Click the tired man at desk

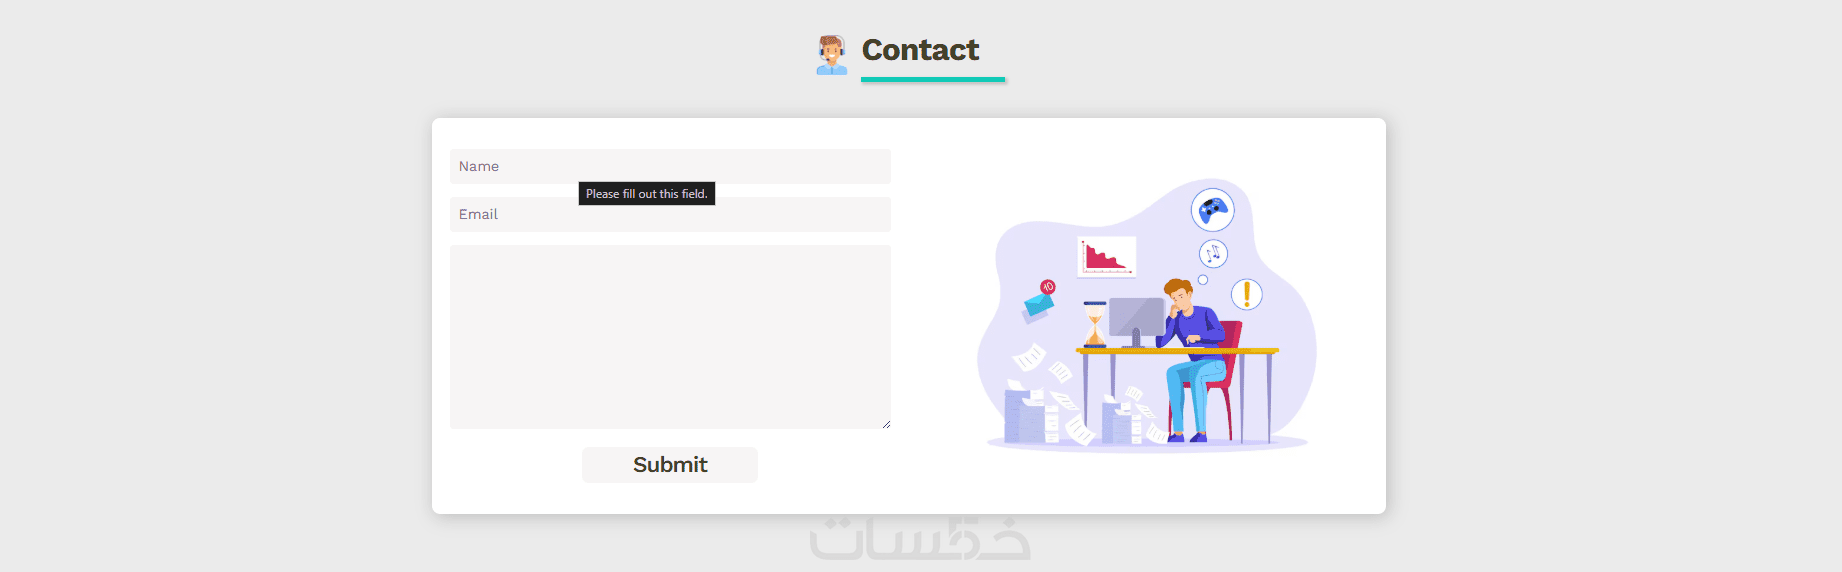[x=1195, y=358]
